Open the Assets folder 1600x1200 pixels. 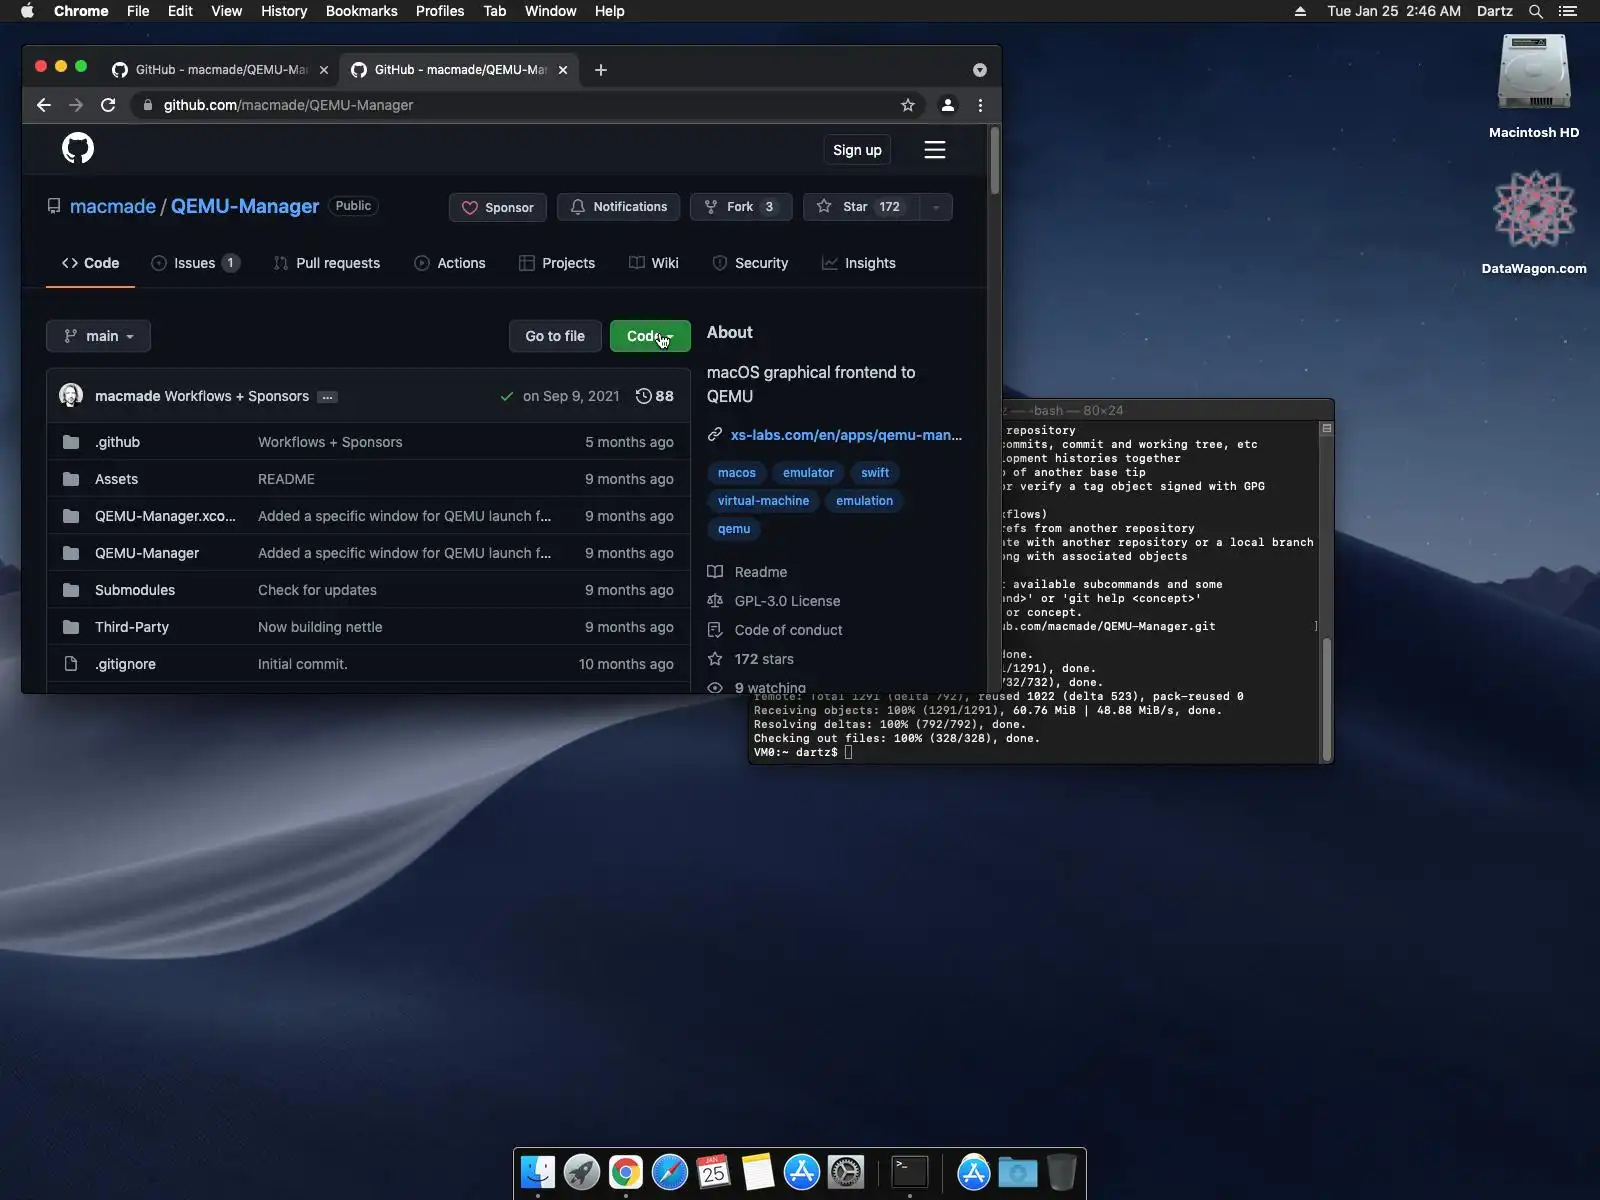pyautogui.click(x=116, y=479)
